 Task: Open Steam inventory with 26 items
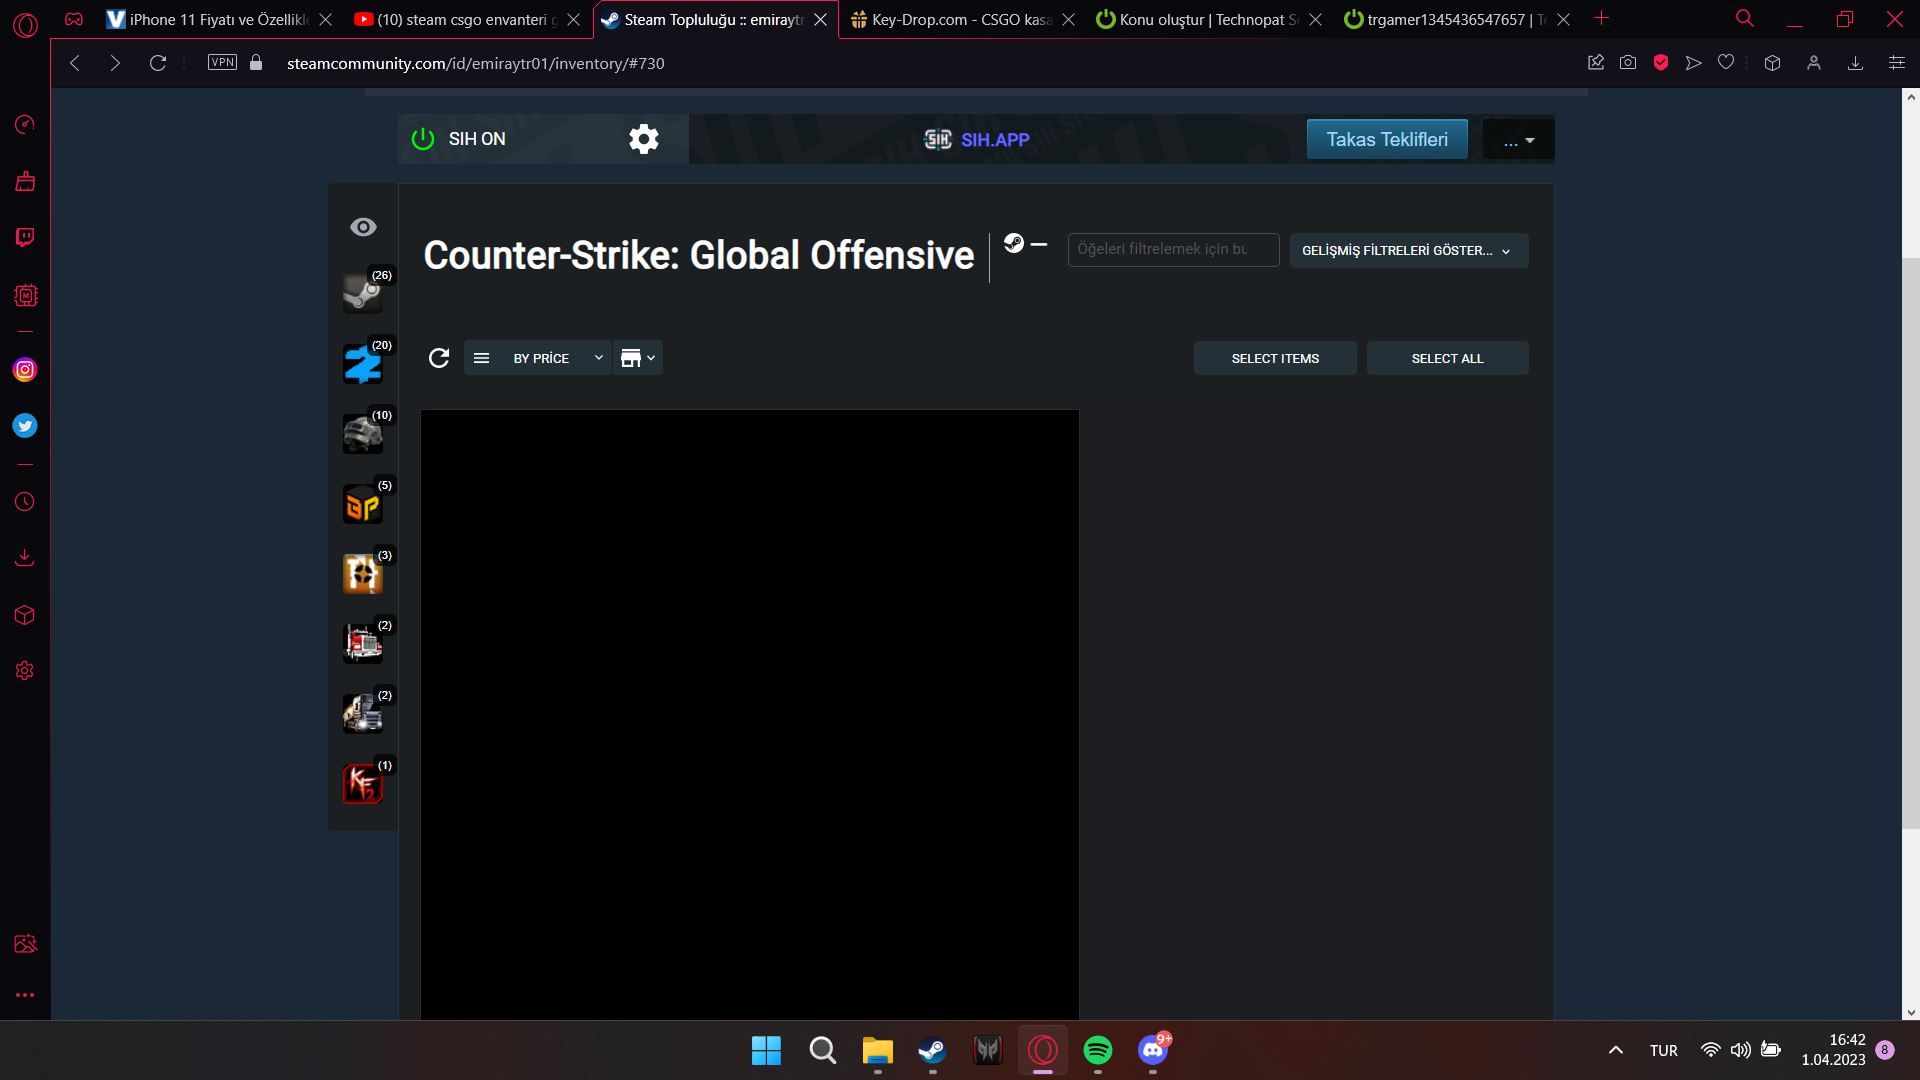click(x=363, y=294)
